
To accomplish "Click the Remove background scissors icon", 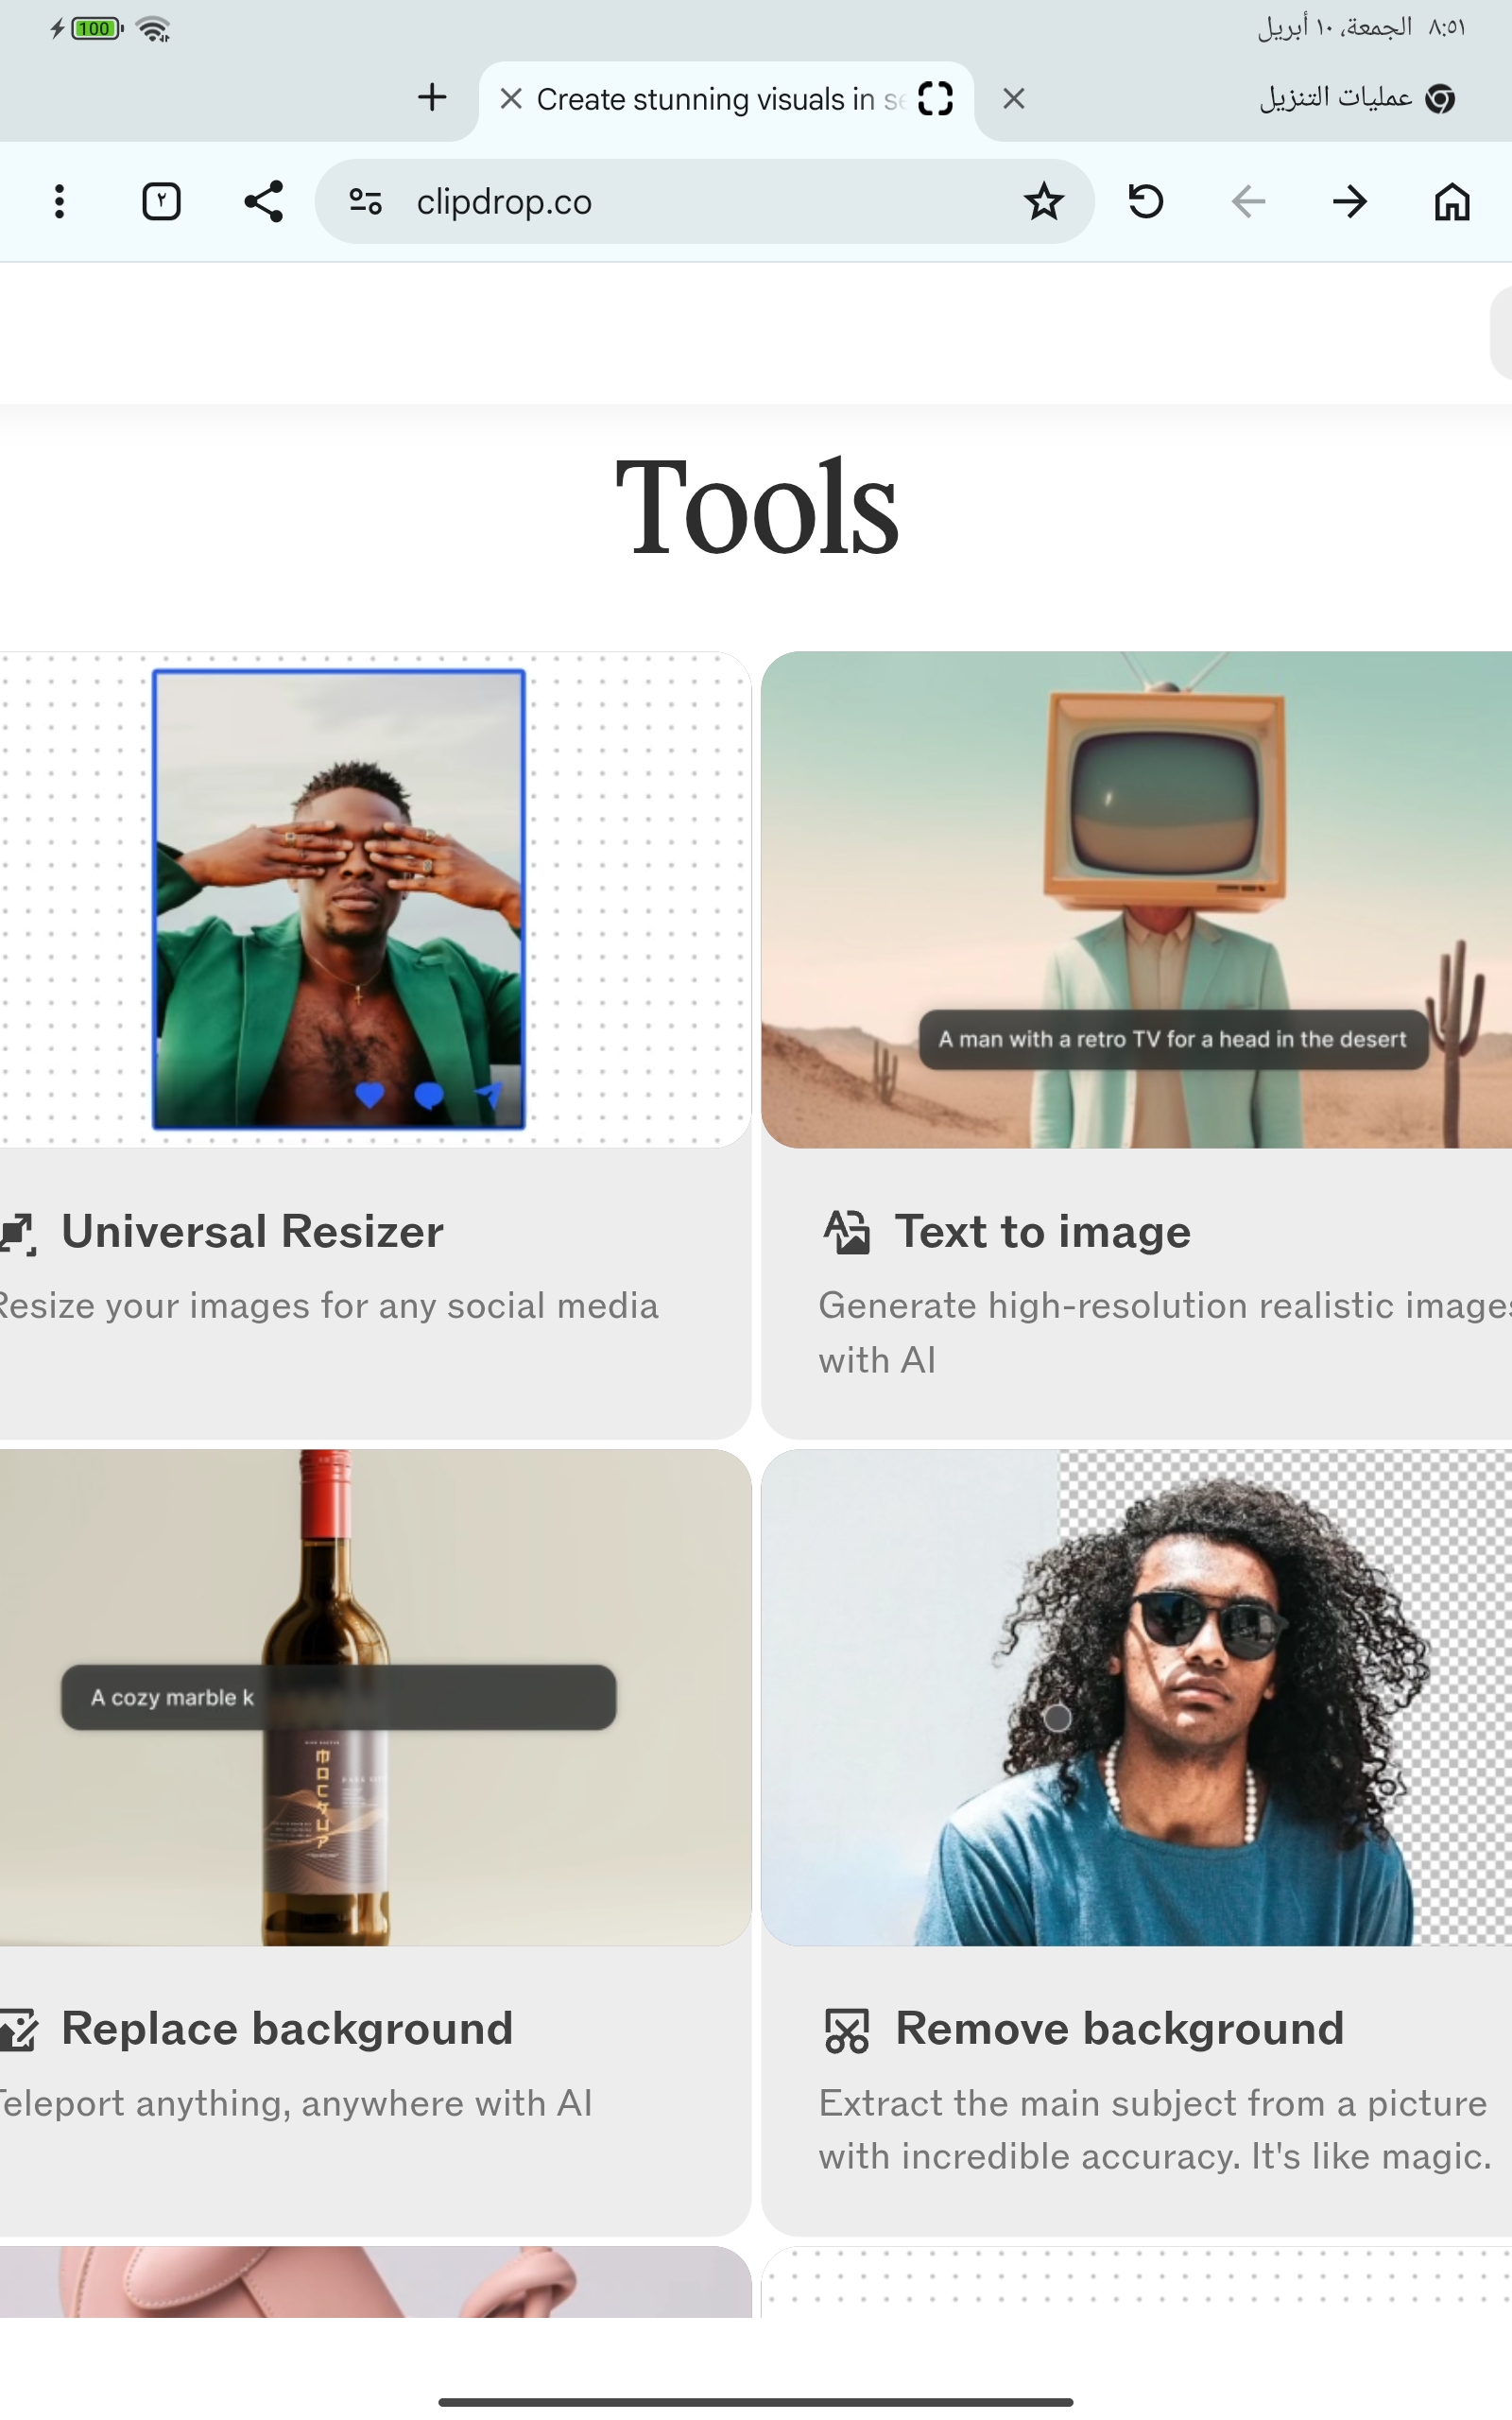I will click(x=846, y=2031).
